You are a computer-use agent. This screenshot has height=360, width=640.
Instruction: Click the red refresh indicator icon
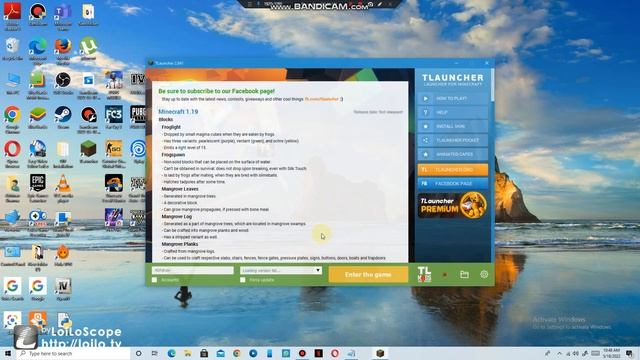coord(445,275)
